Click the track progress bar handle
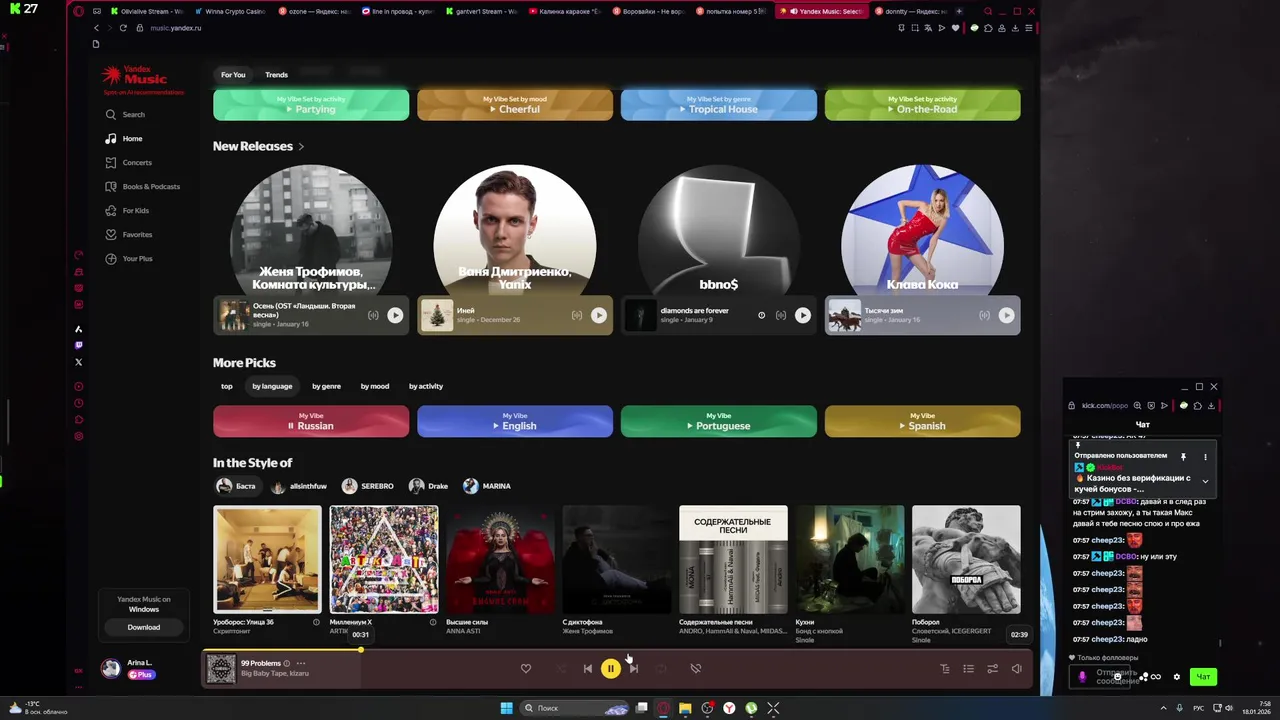The height and width of the screenshot is (720, 1280). (x=361, y=650)
